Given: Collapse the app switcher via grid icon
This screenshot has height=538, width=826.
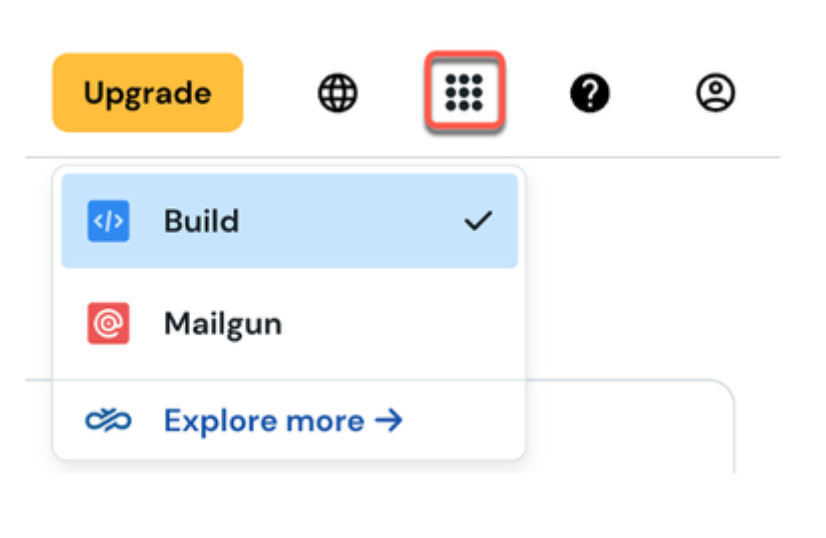Looking at the screenshot, I should tap(464, 93).
